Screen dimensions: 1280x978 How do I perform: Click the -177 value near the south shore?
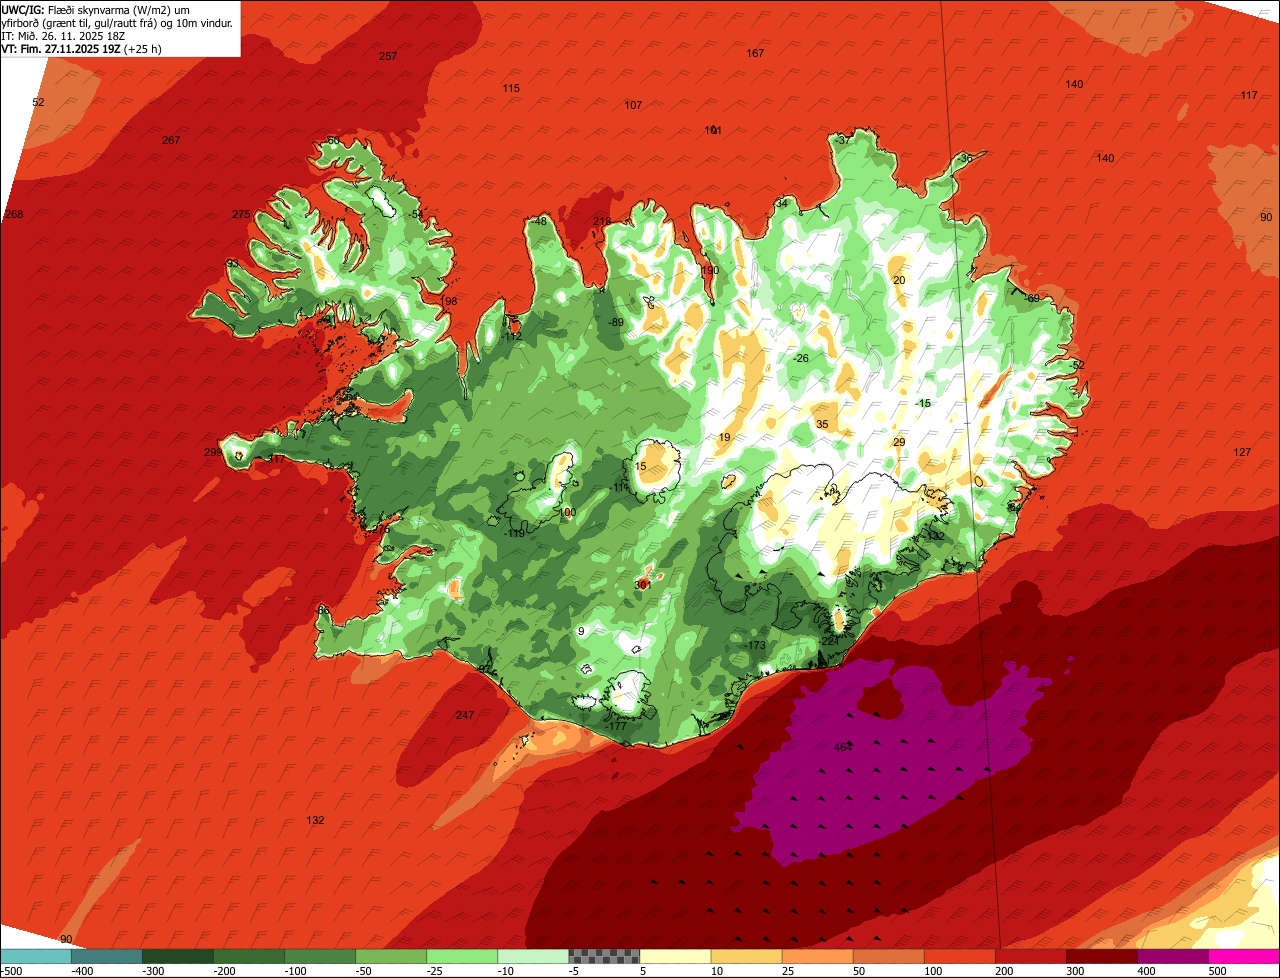tap(616, 726)
